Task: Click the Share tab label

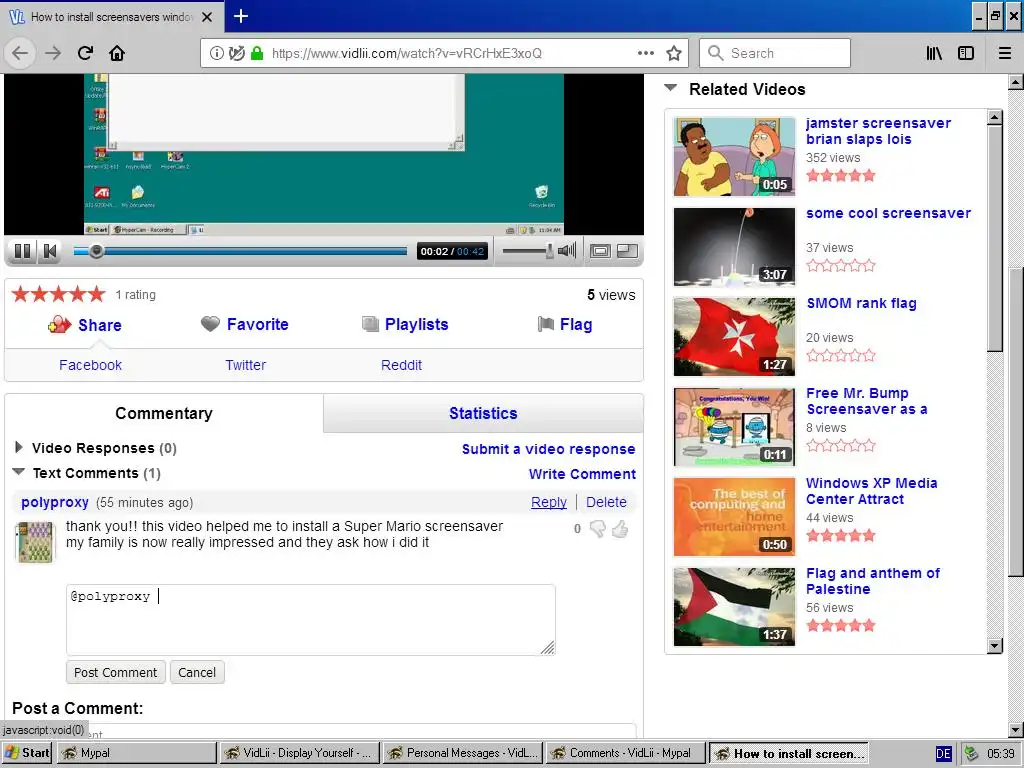Action: (100, 325)
